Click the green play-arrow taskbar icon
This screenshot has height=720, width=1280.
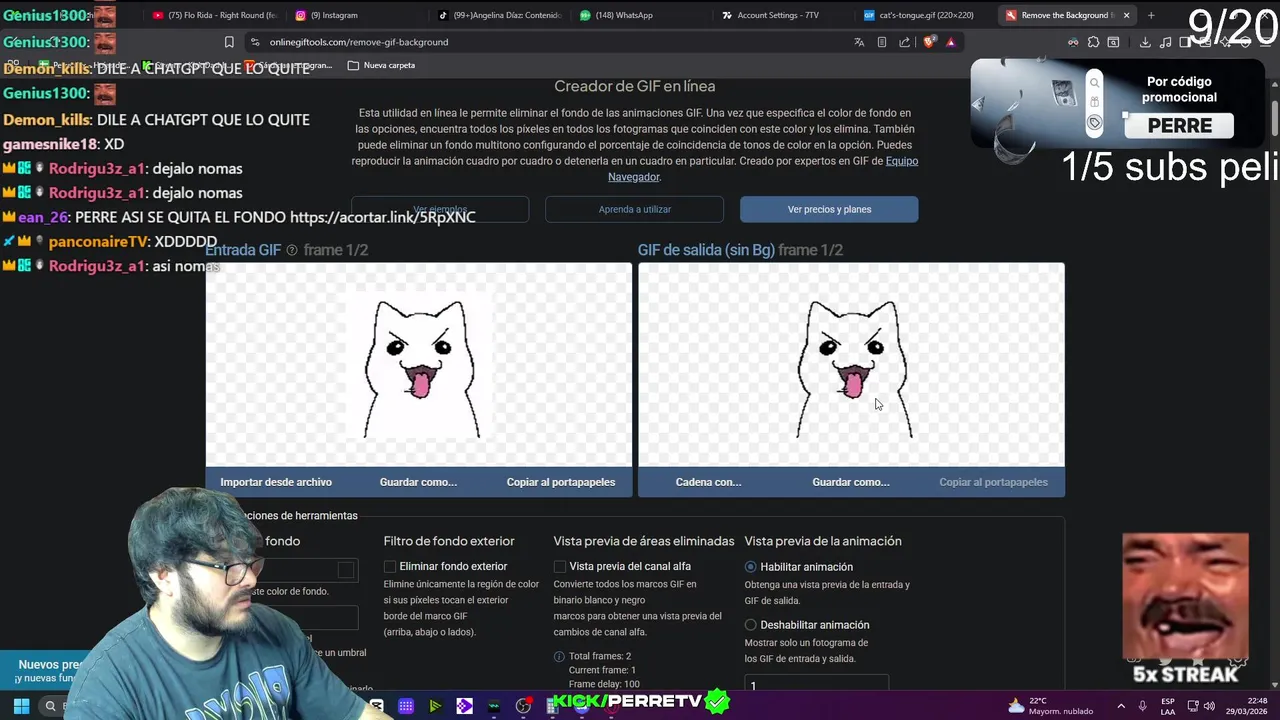(x=435, y=706)
